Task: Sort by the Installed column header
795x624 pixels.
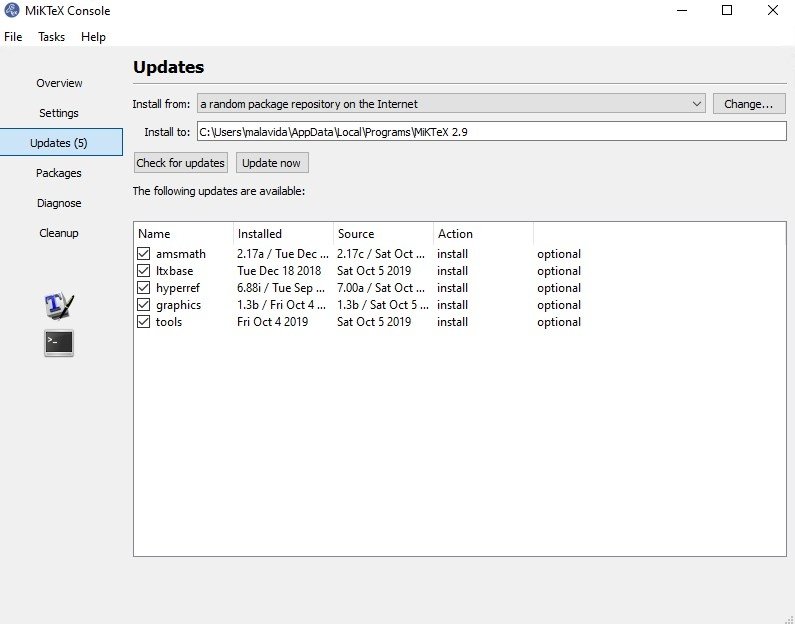Action: click(283, 234)
